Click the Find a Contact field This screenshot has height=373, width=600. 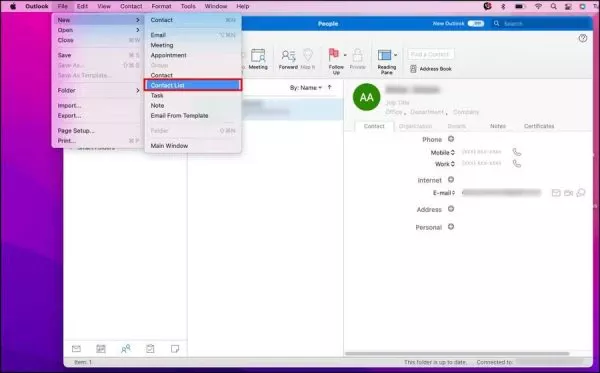click(x=431, y=54)
